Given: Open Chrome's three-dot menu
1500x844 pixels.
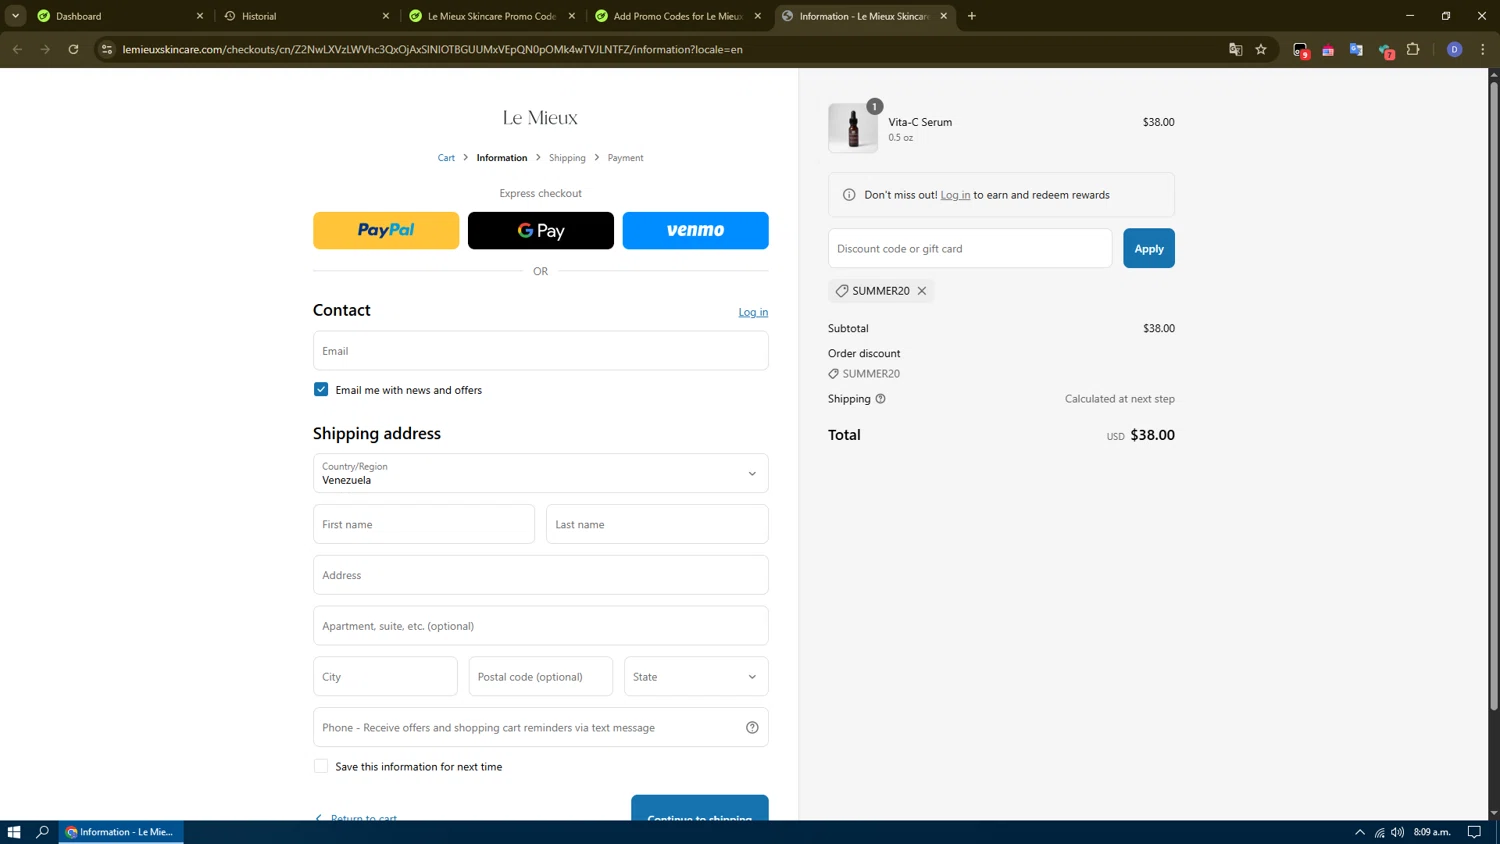Looking at the screenshot, I should click(1483, 49).
